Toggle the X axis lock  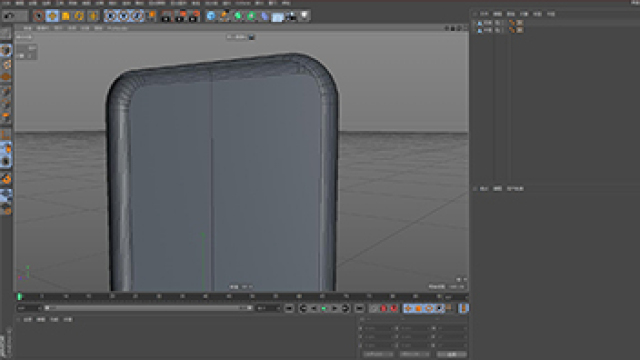pos(110,16)
